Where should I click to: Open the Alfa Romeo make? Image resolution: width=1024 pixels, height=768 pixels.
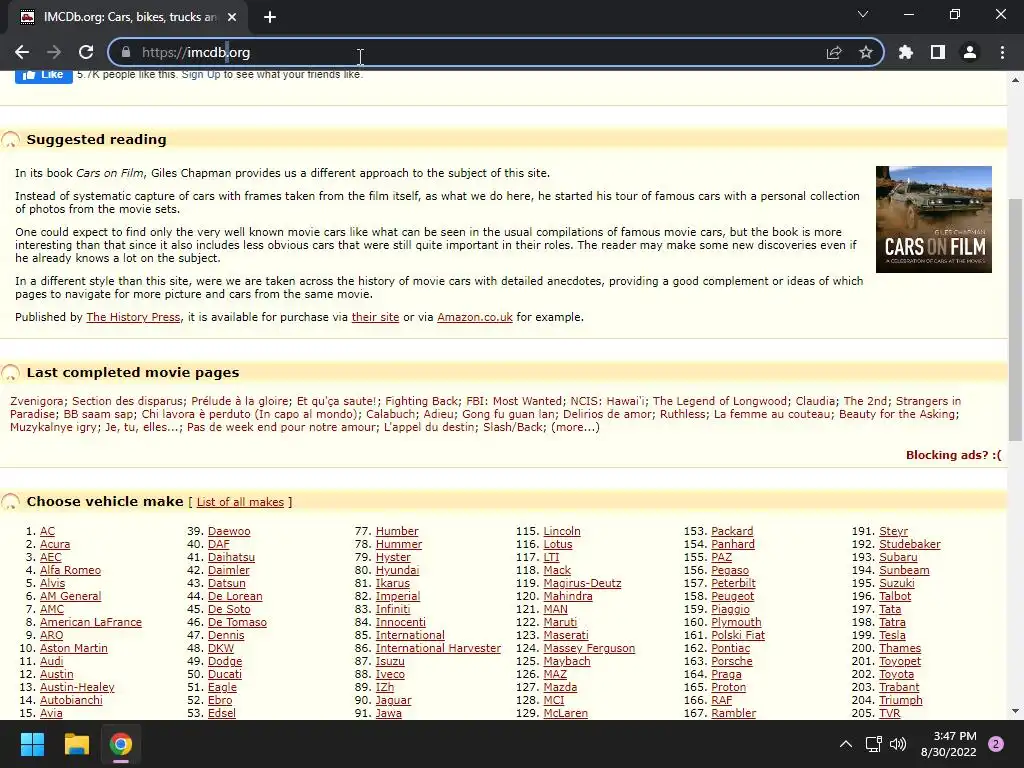71,570
